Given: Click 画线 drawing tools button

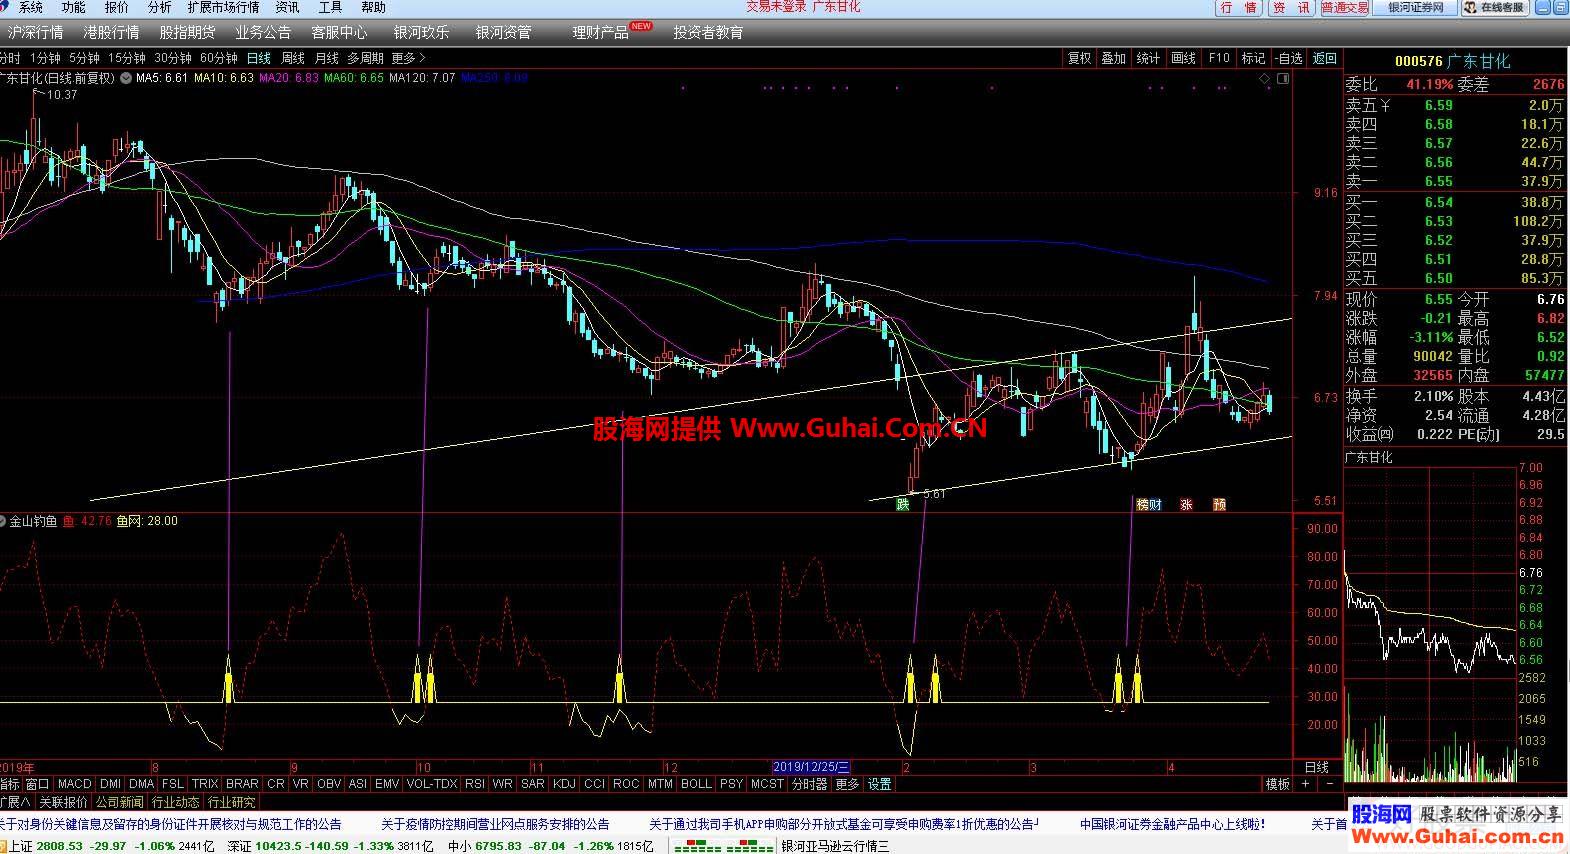Looking at the screenshot, I should click(x=1184, y=58).
